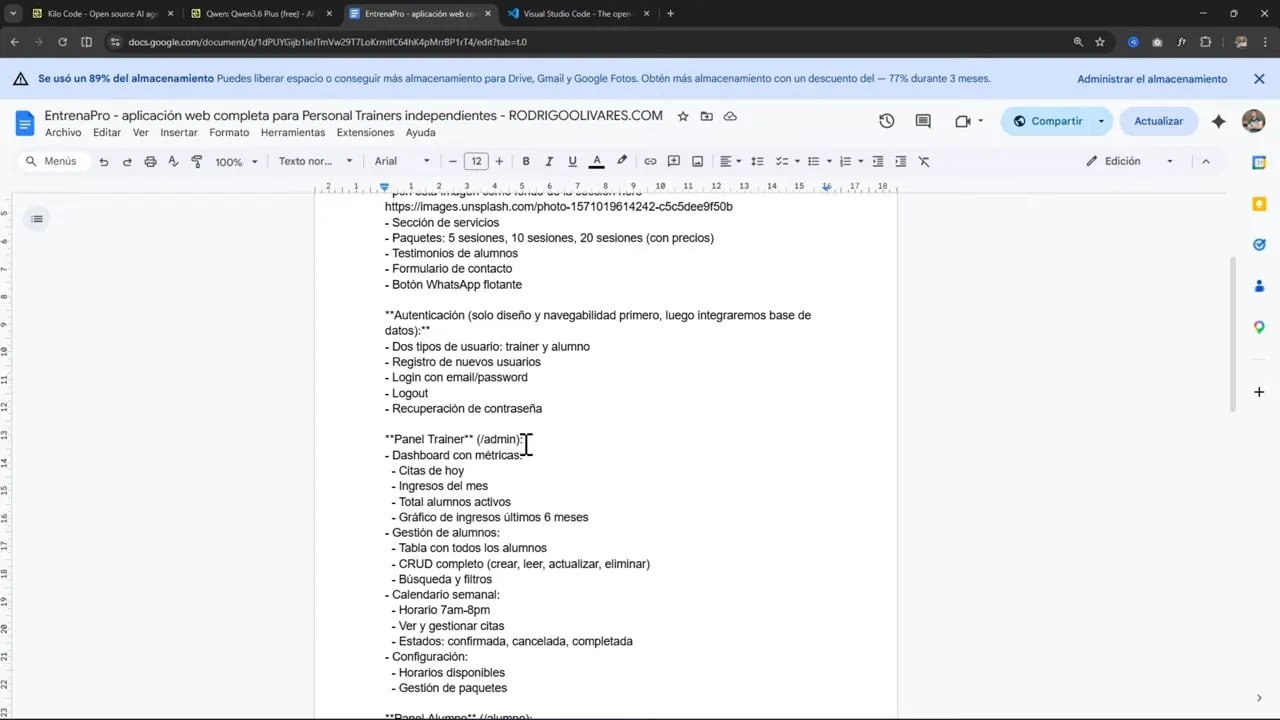This screenshot has height=720, width=1280.
Task: Show all comments speech bubble icon
Action: point(923,121)
